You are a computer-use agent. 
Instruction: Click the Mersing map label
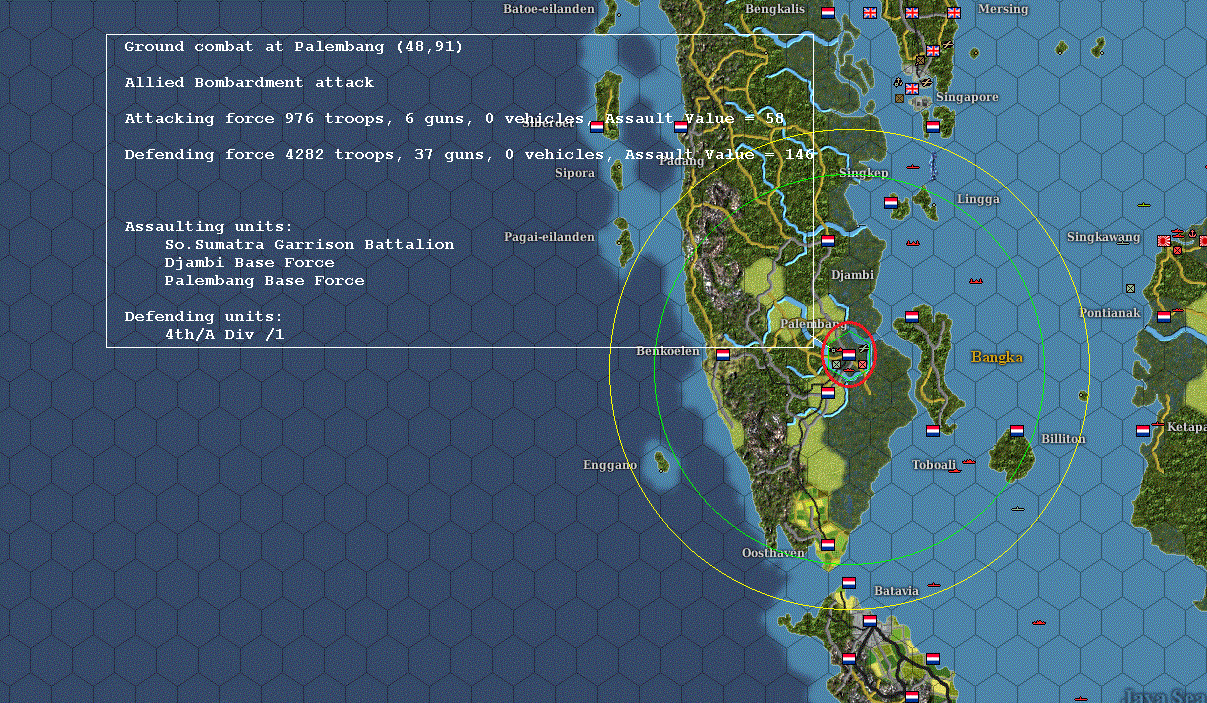click(x=1003, y=9)
